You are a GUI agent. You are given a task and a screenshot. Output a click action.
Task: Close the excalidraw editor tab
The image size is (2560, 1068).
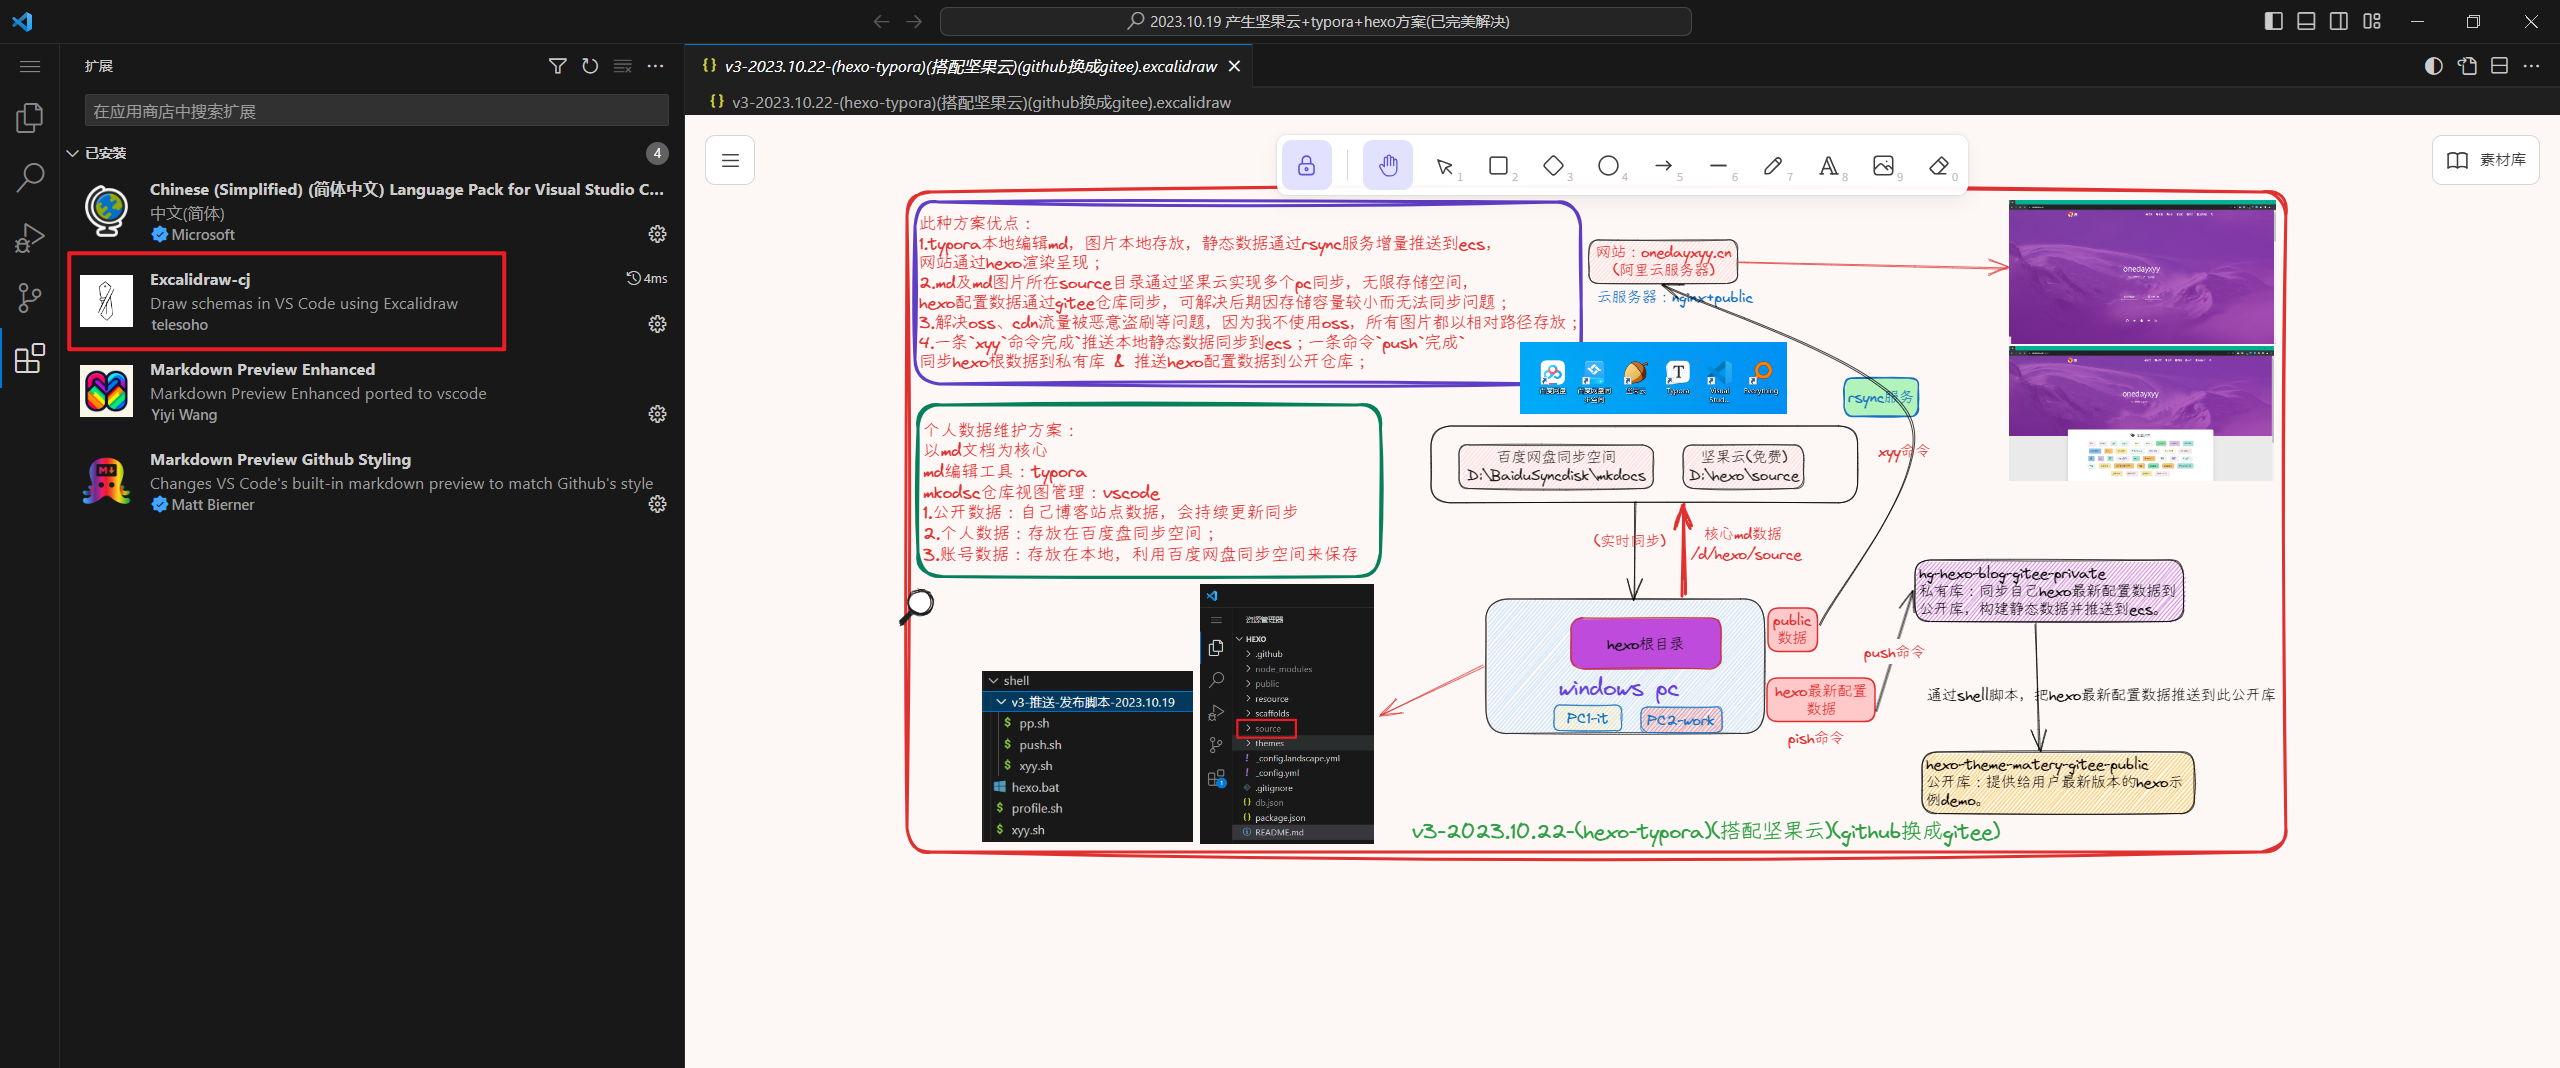pyautogui.click(x=1234, y=66)
